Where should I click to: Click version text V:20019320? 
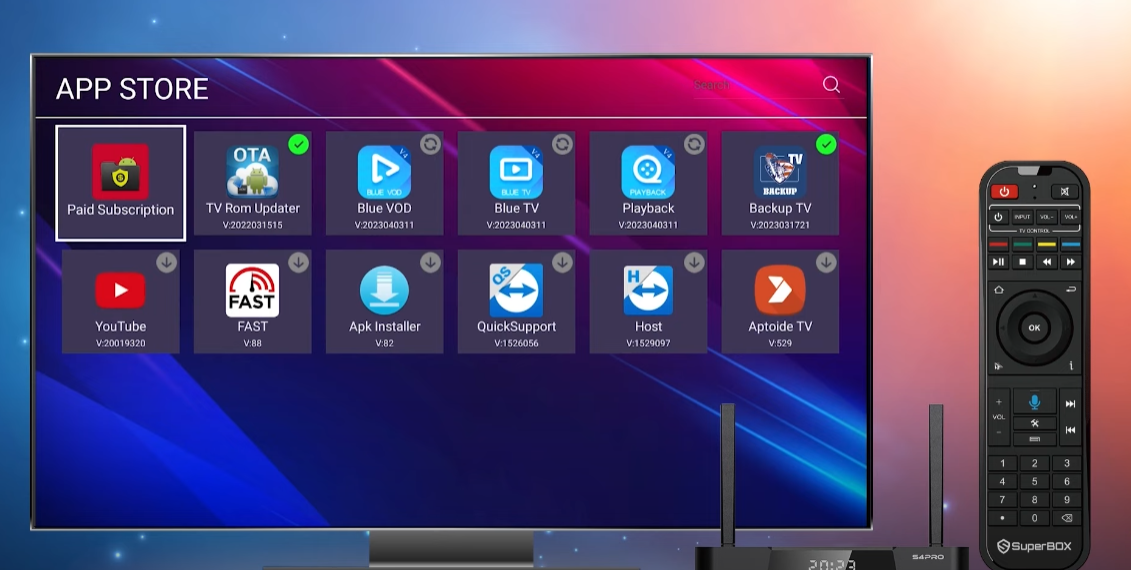(x=120, y=343)
